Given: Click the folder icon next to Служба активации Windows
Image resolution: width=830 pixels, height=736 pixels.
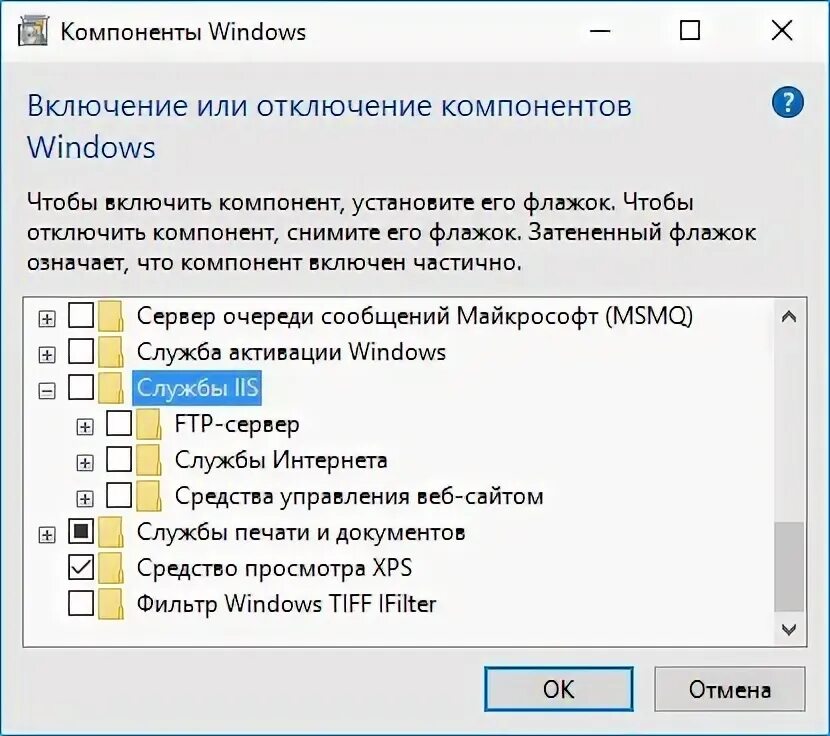Looking at the screenshot, I should point(111,352).
